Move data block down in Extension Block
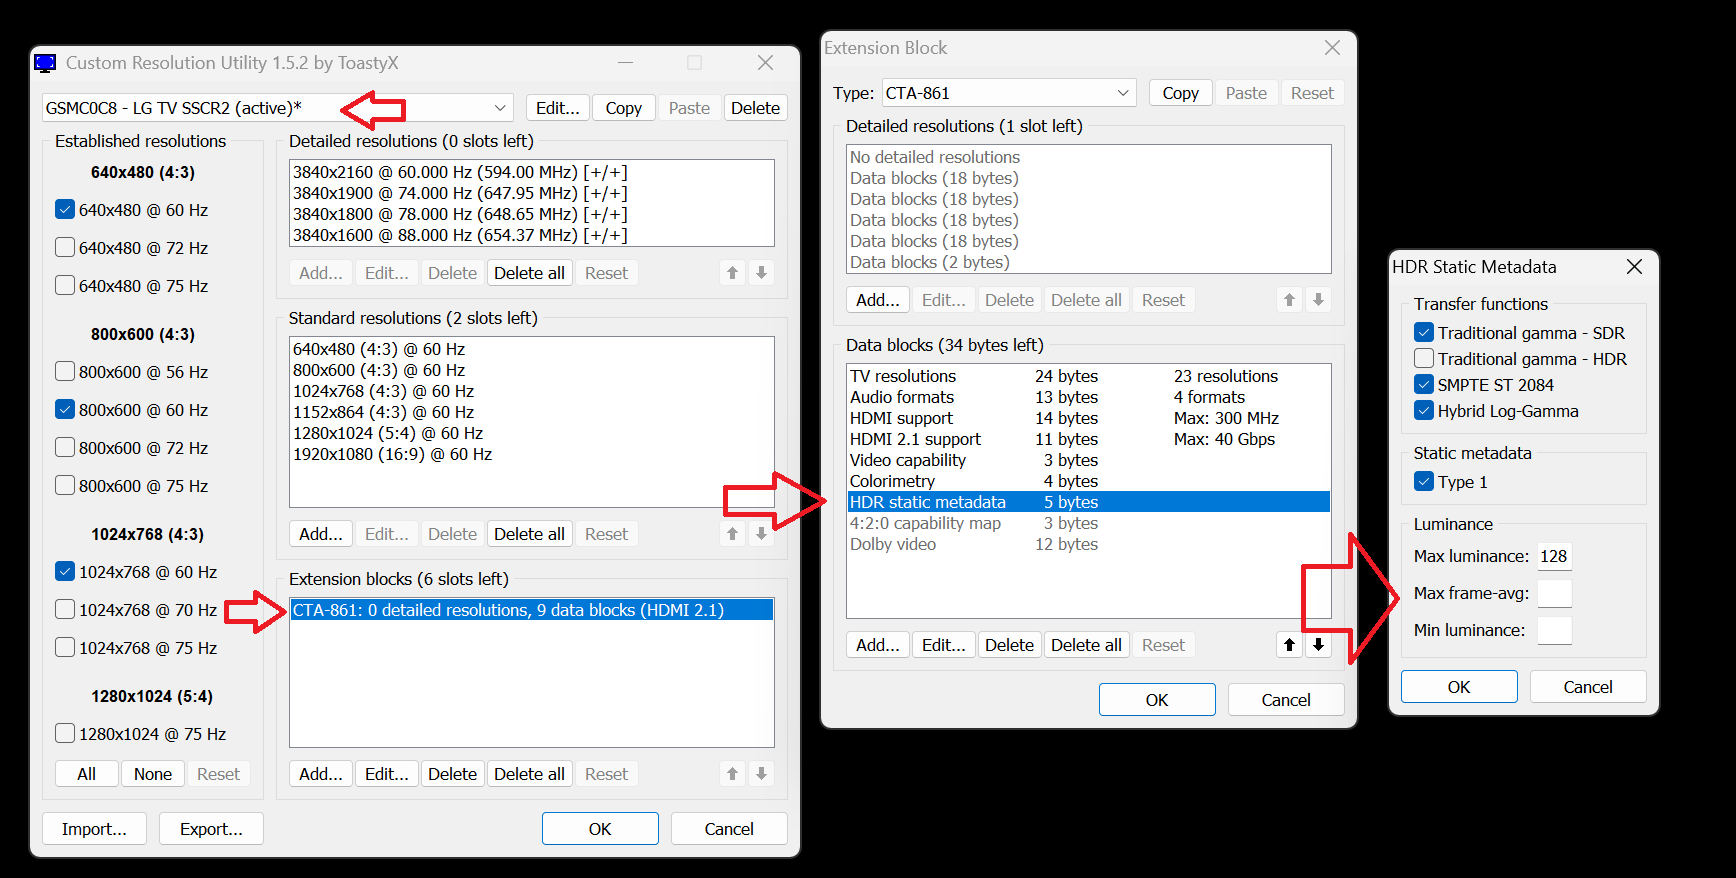The height and width of the screenshot is (878, 1736). click(1318, 645)
